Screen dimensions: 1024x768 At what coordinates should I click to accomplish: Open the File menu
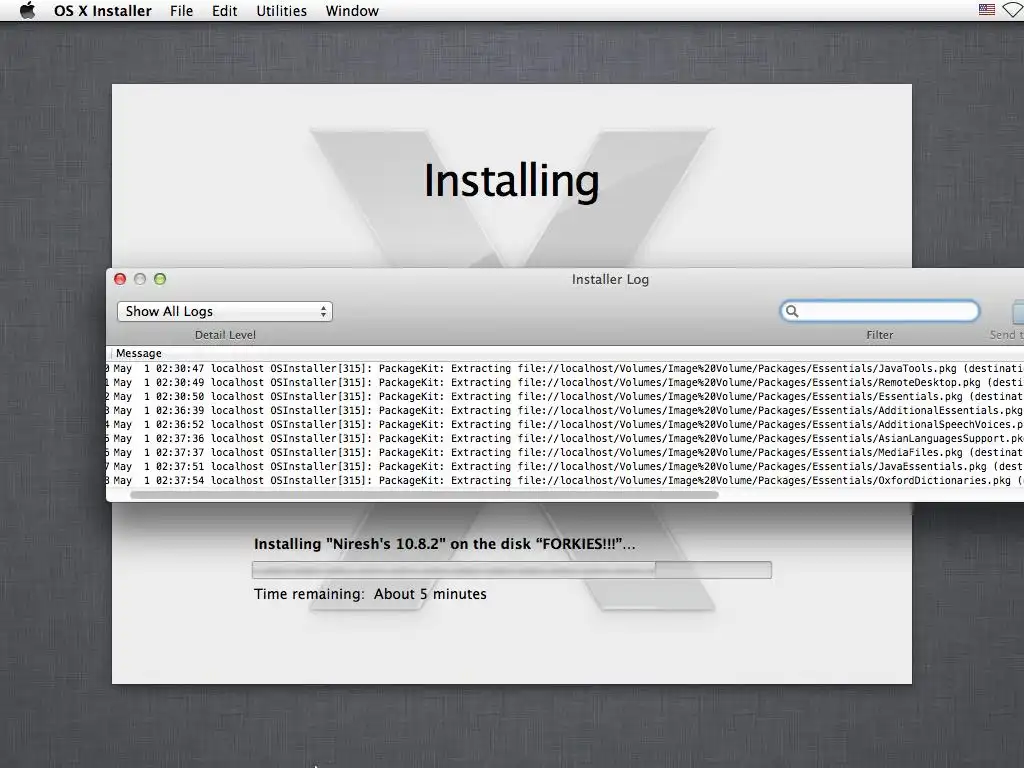(x=182, y=11)
